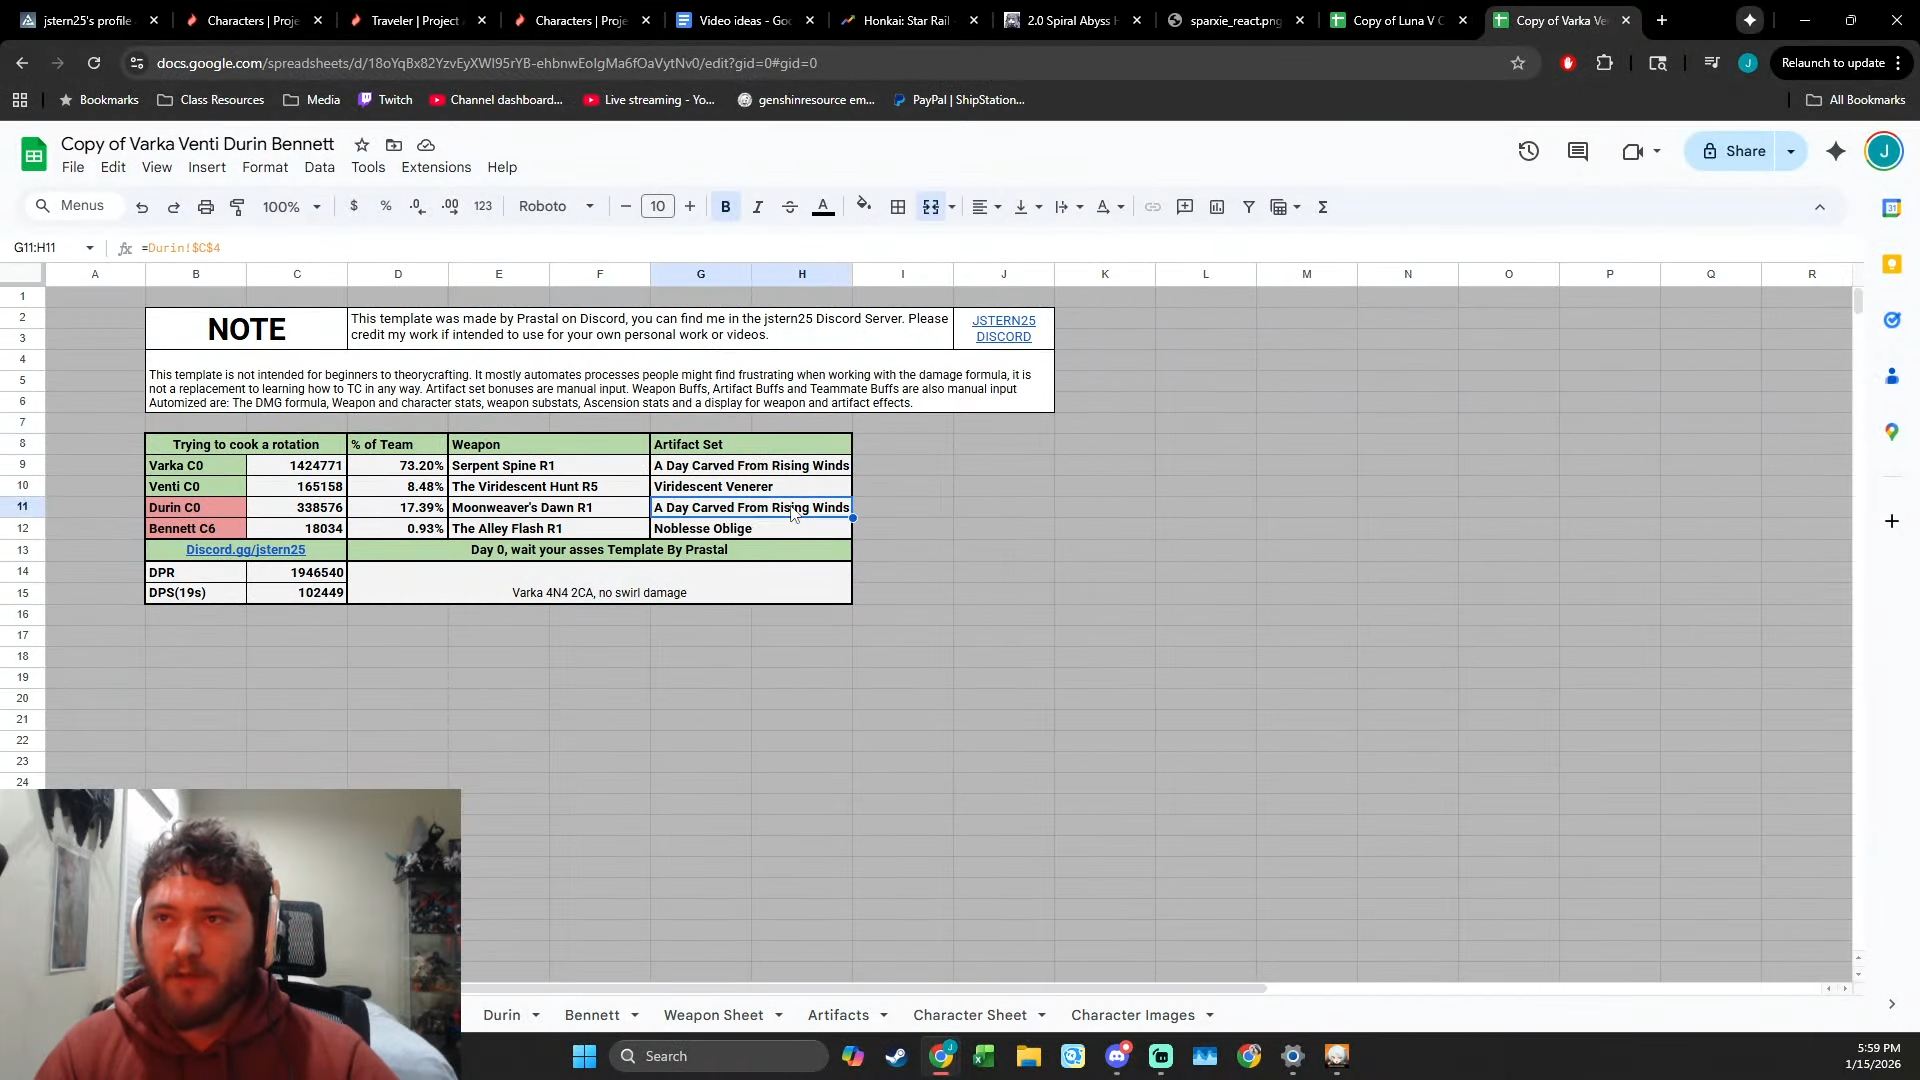Toggle strikethrough formatting button
This screenshot has height=1080, width=1920.
tap(789, 207)
